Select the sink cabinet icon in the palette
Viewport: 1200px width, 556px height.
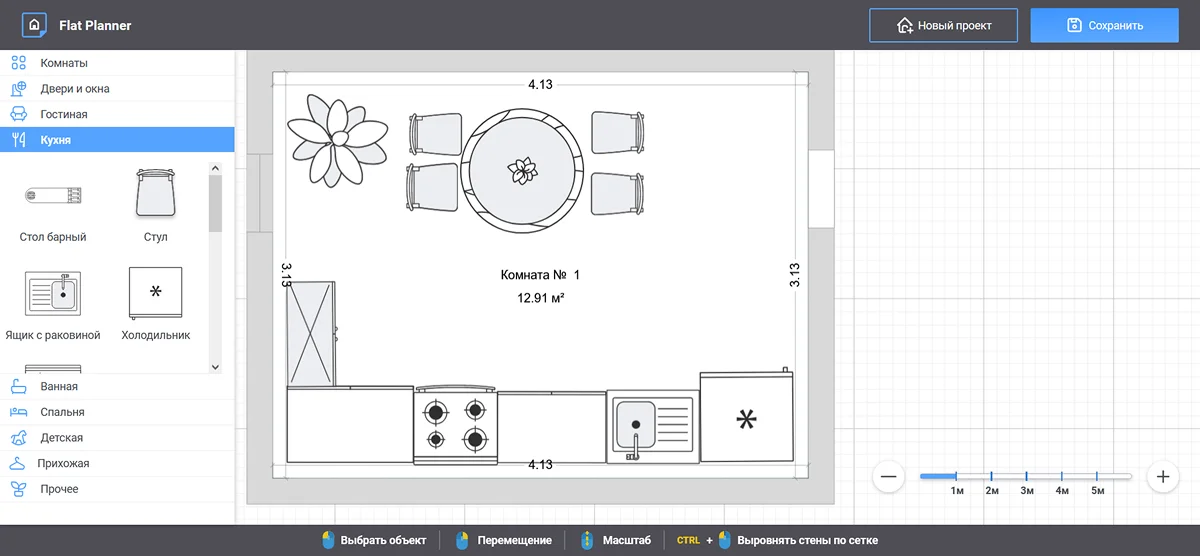[53, 293]
